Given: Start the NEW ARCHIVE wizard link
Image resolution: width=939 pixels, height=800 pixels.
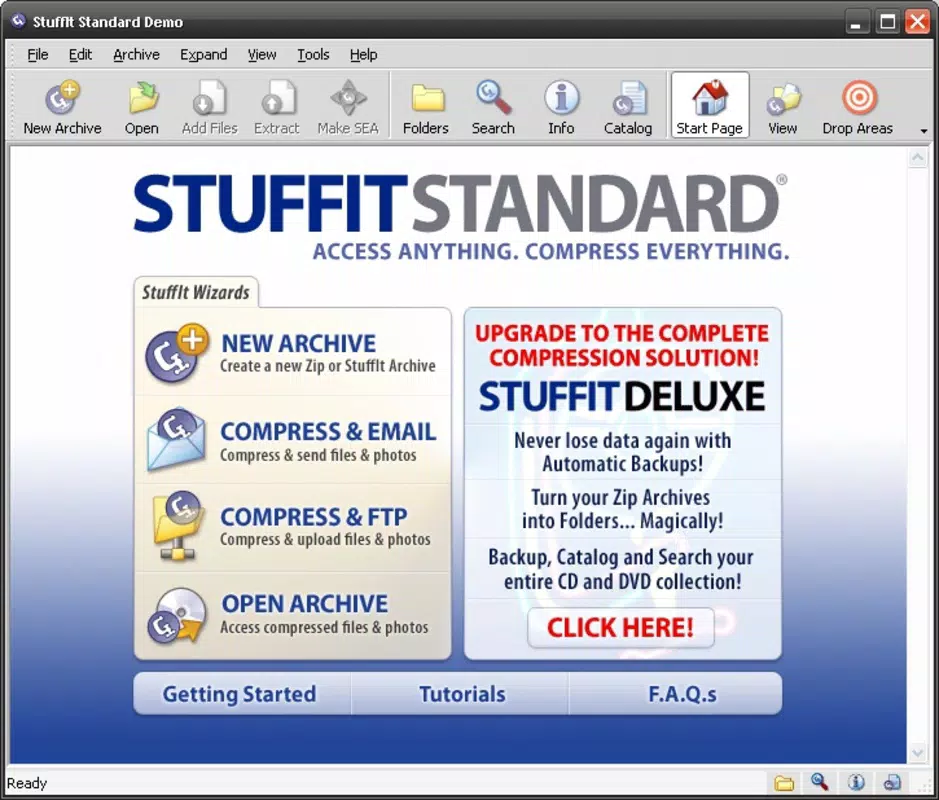Looking at the screenshot, I should tap(298, 344).
